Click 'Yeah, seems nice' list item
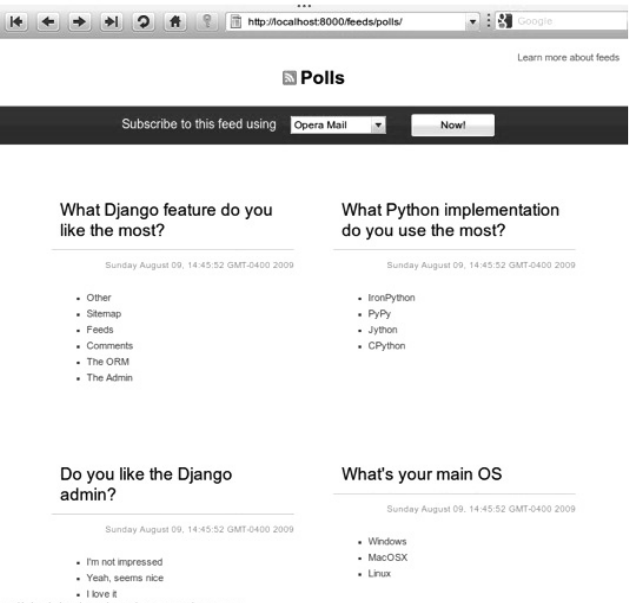Image resolution: width=629 pixels, height=603 pixels. (x=125, y=578)
